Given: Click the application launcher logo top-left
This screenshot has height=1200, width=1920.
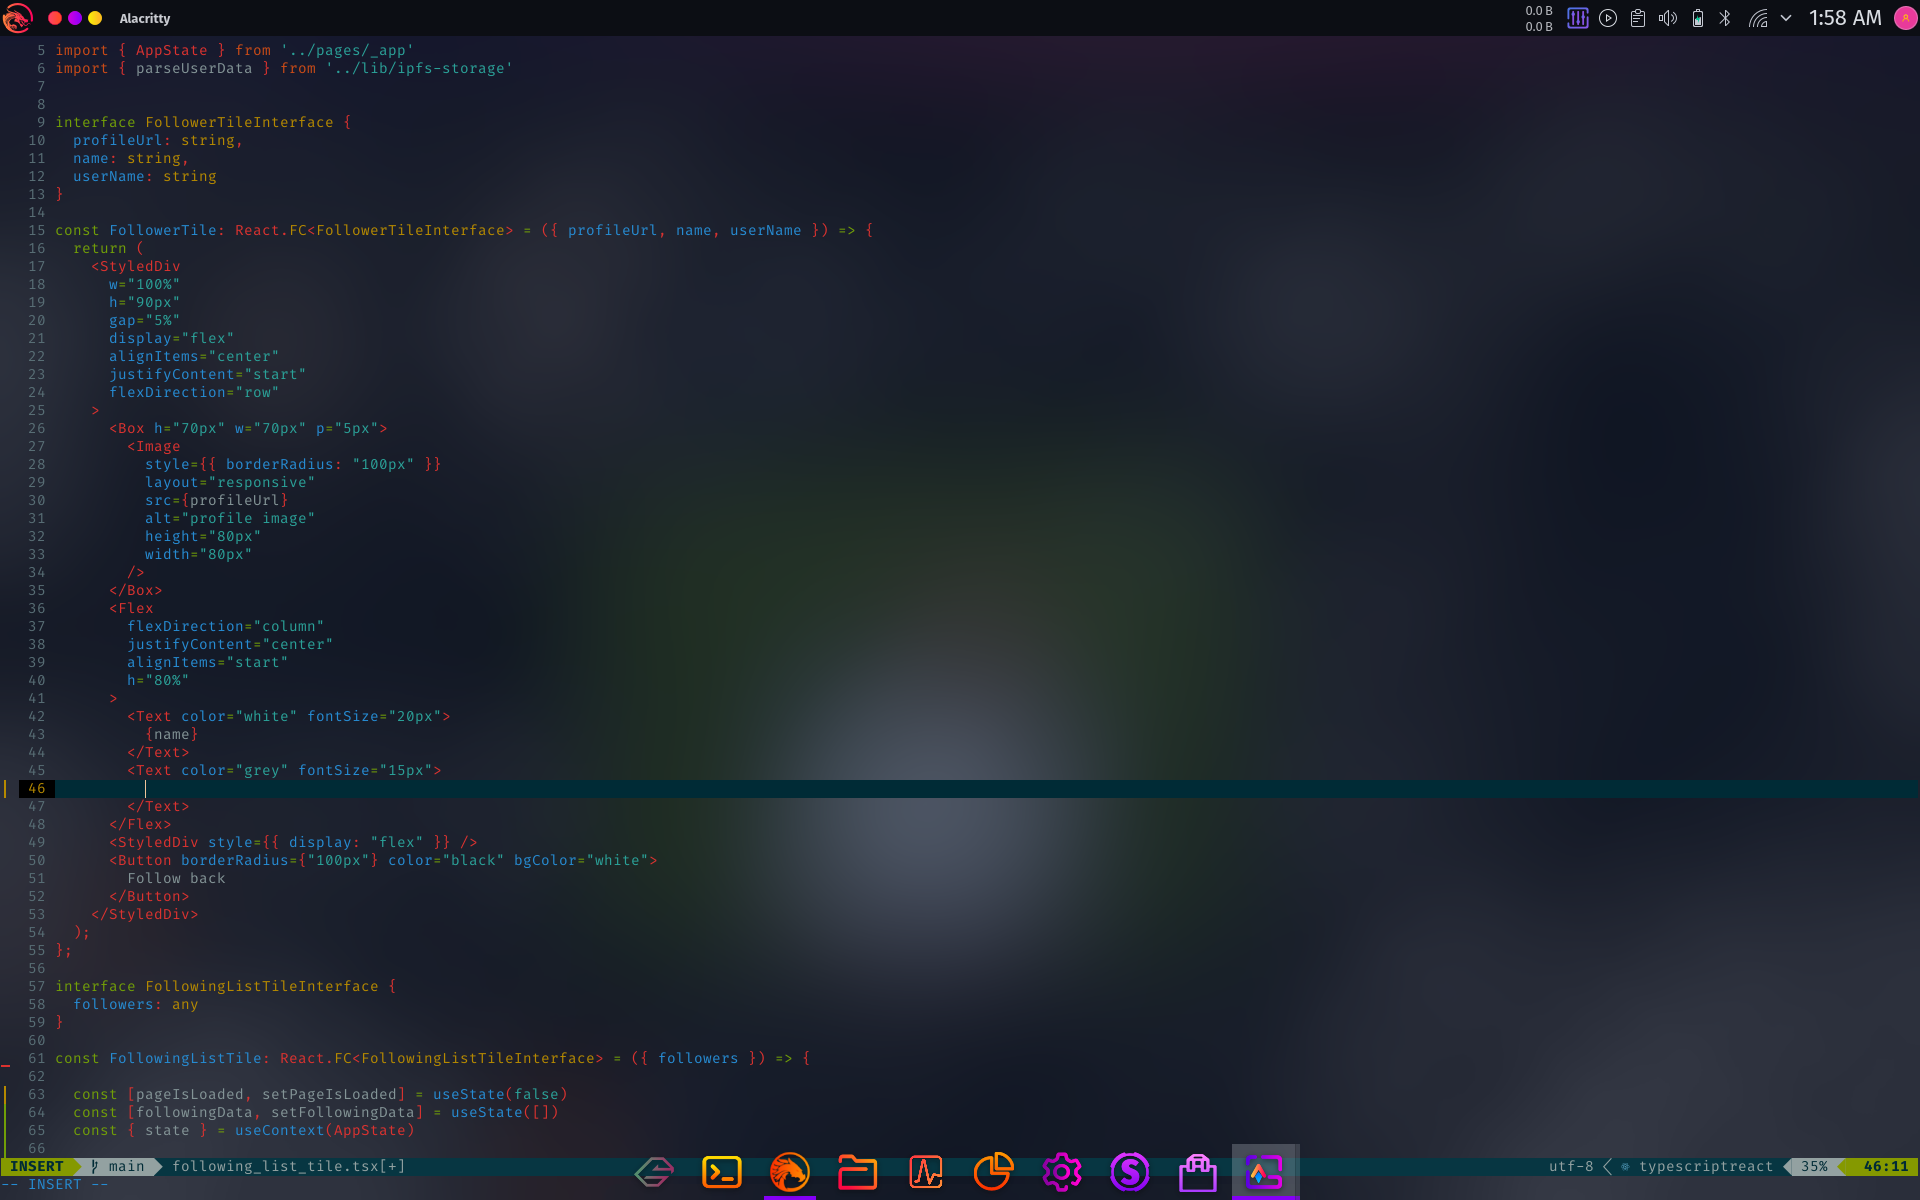Looking at the screenshot, I should (18, 18).
